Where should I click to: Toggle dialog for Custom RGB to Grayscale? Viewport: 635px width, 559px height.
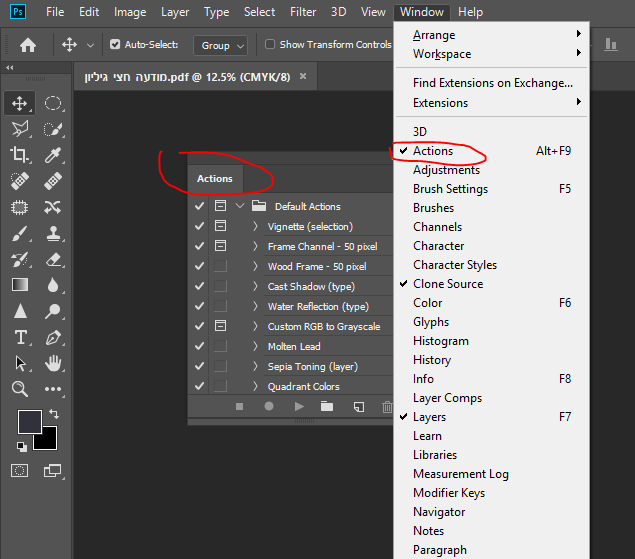tap(220, 326)
